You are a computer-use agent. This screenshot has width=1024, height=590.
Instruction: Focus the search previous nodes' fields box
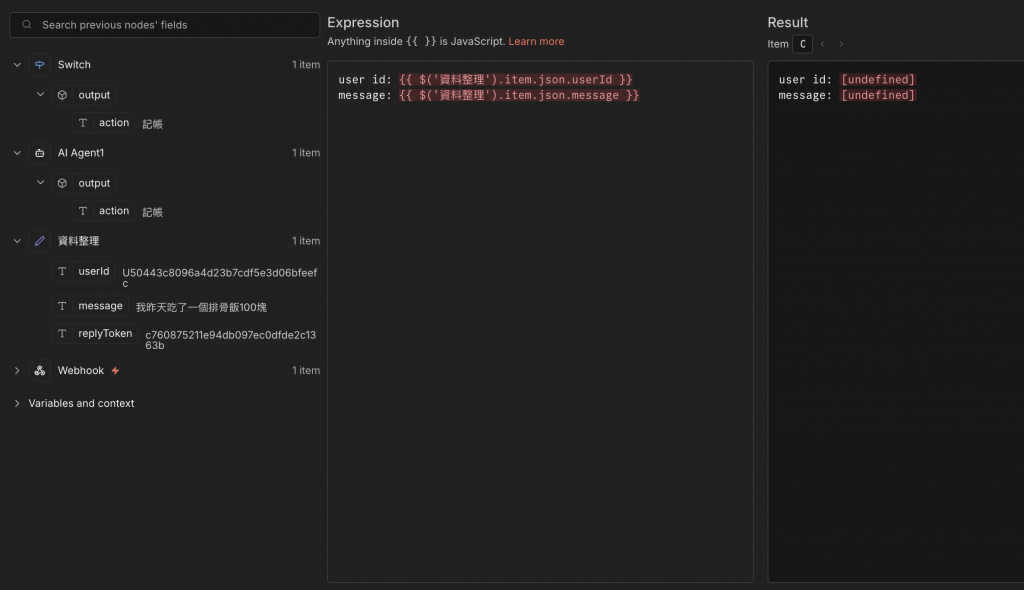[165, 25]
